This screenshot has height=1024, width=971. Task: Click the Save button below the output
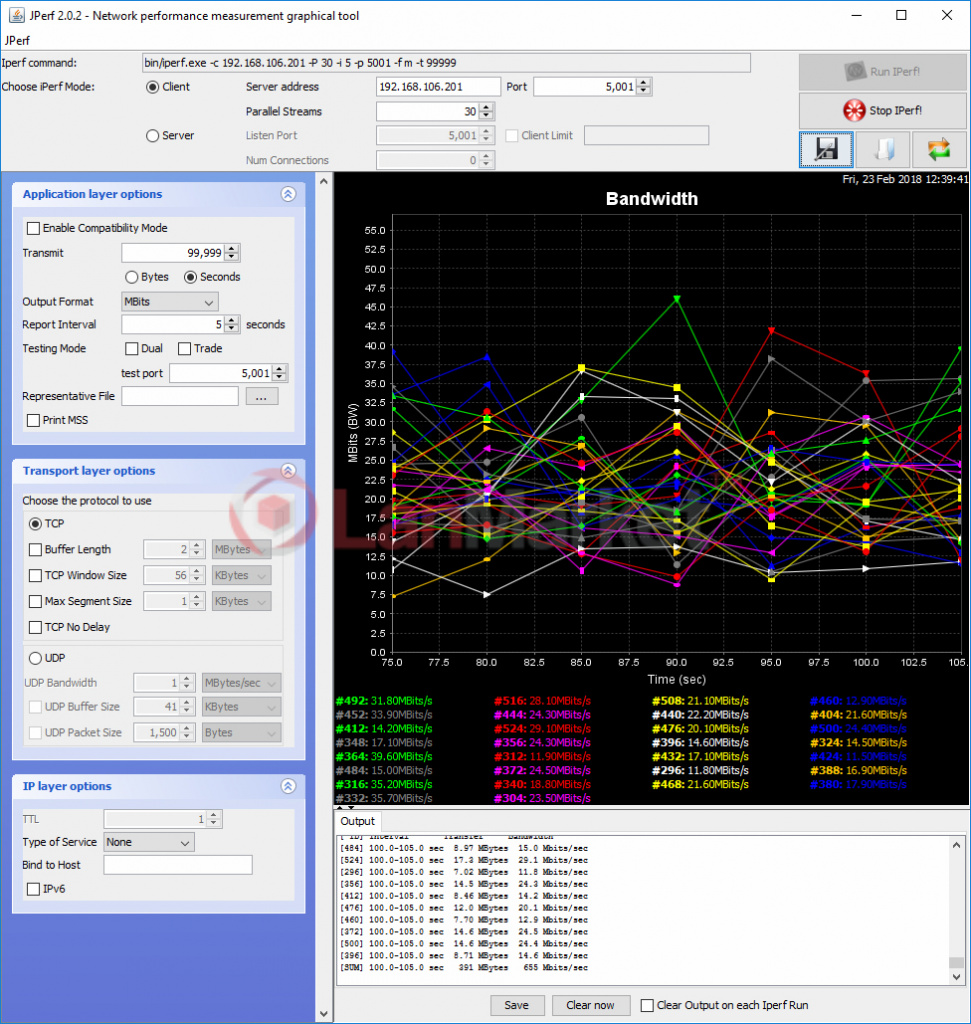coord(517,1005)
